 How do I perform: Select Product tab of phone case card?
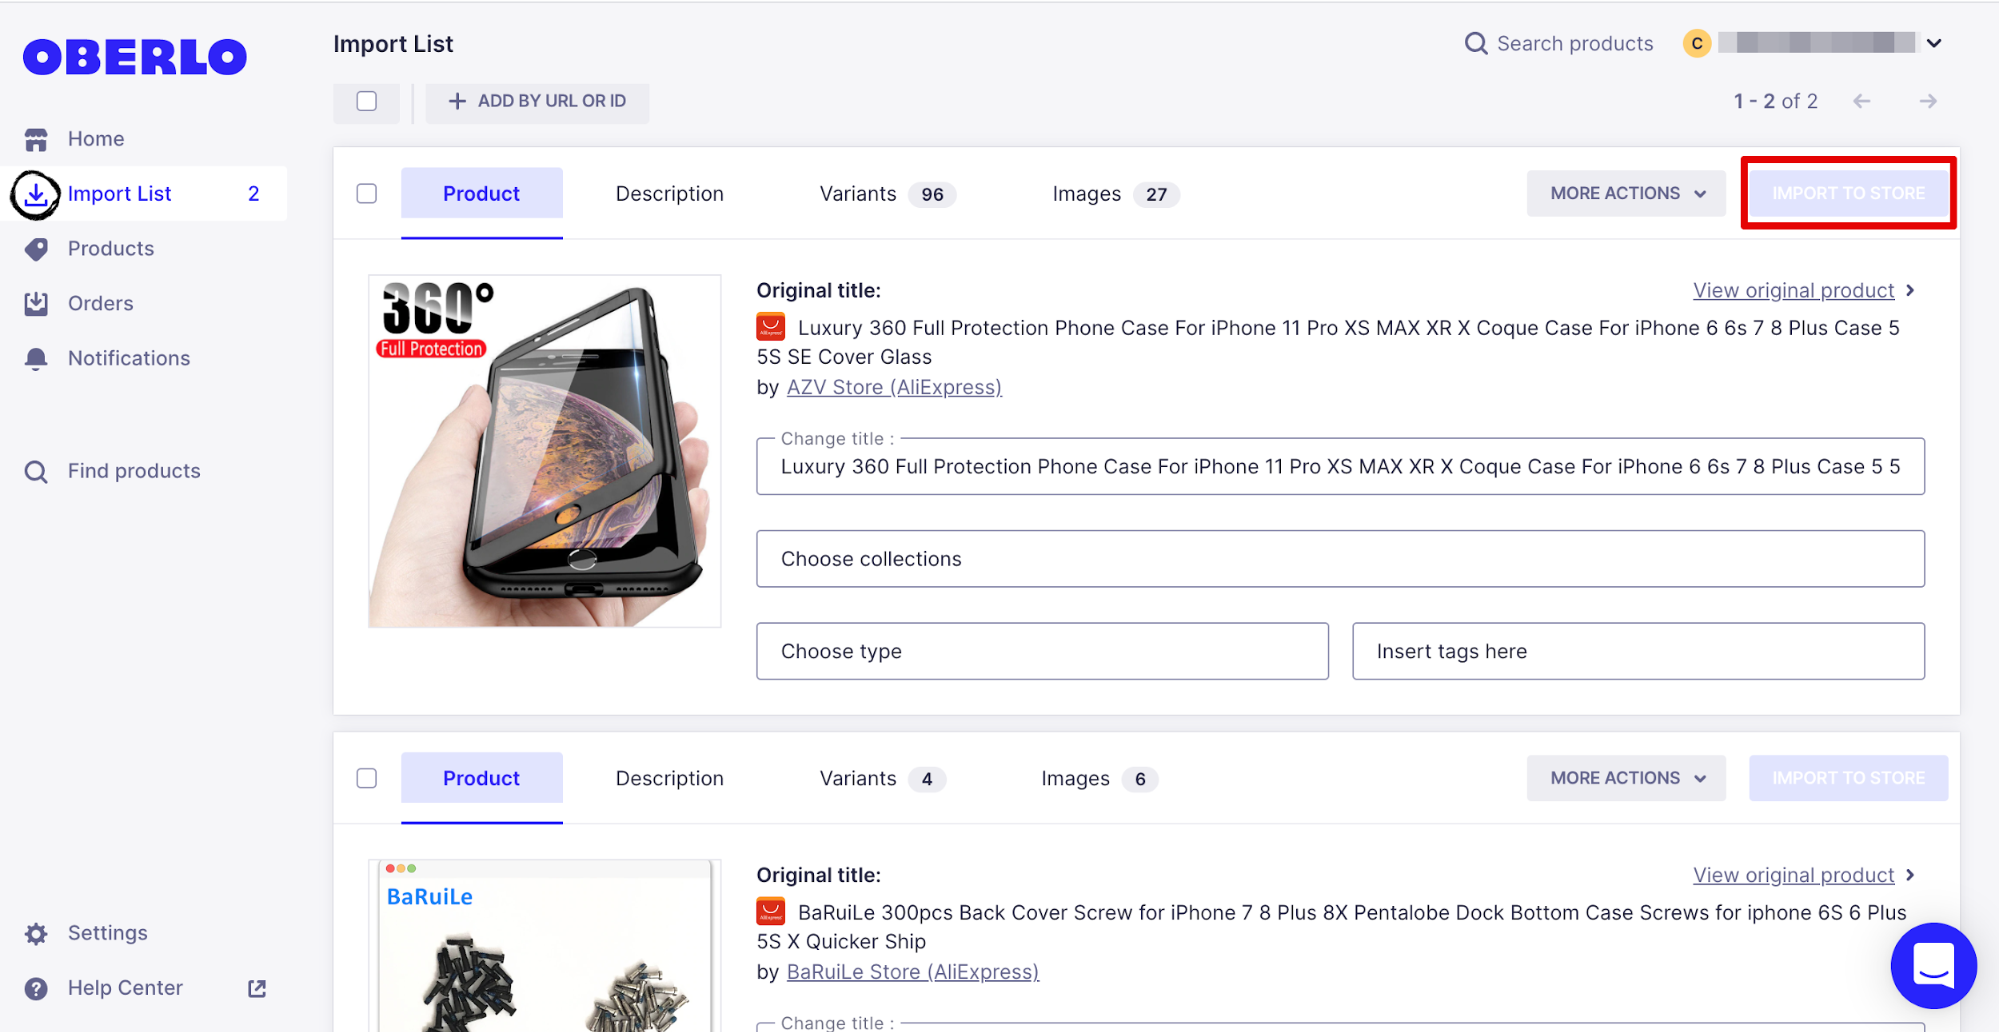click(x=482, y=194)
